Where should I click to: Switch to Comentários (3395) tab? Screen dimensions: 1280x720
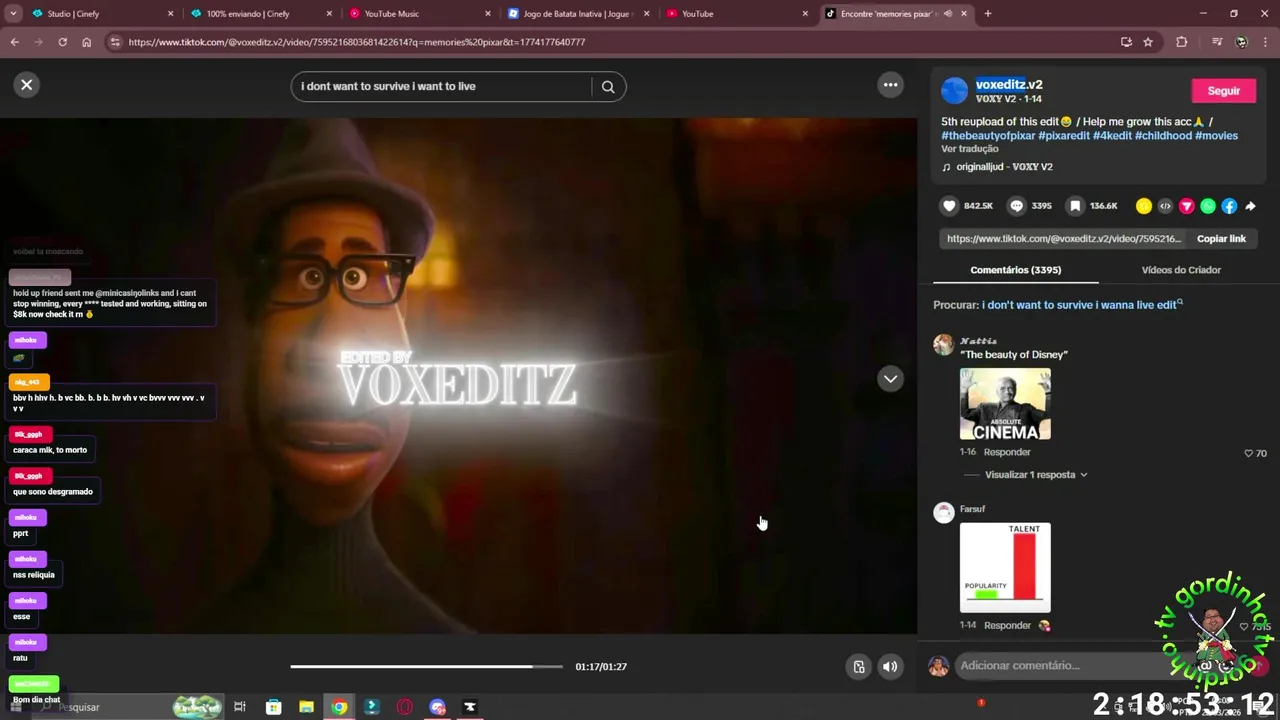click(x=1015, y=270)
